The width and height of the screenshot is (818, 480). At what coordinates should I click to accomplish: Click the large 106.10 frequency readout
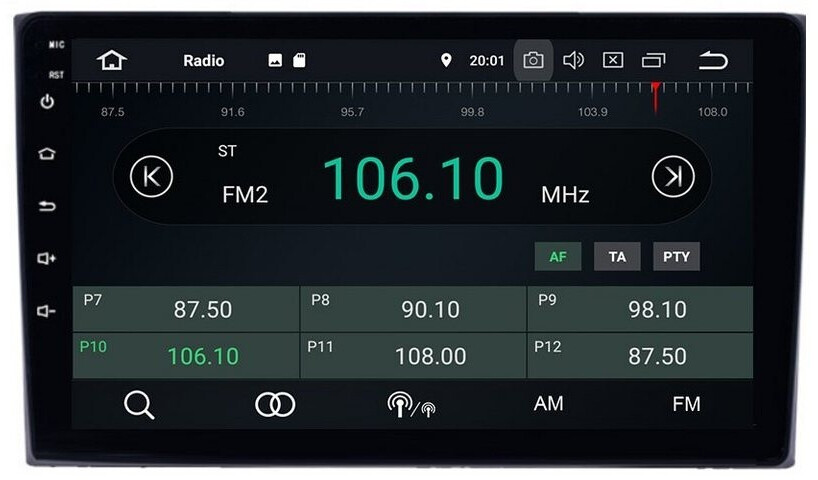click(413, 179)
